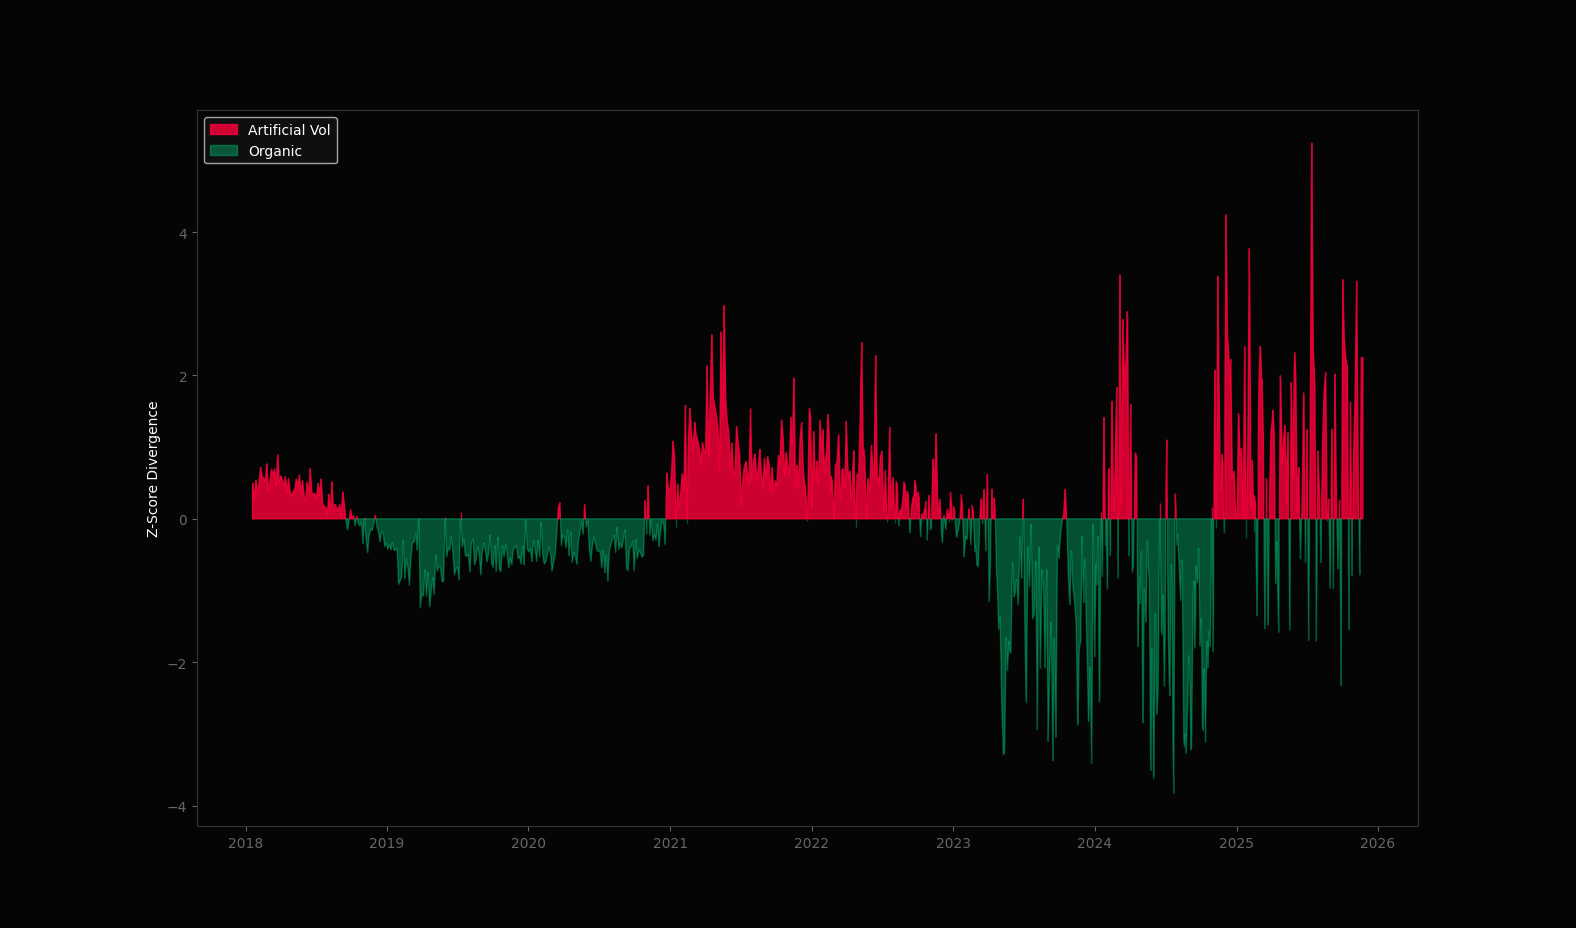The height and width of the screenshot is (928, 1576).
Task: Click the 2026 x-axis tick label
Action: 1377,843
